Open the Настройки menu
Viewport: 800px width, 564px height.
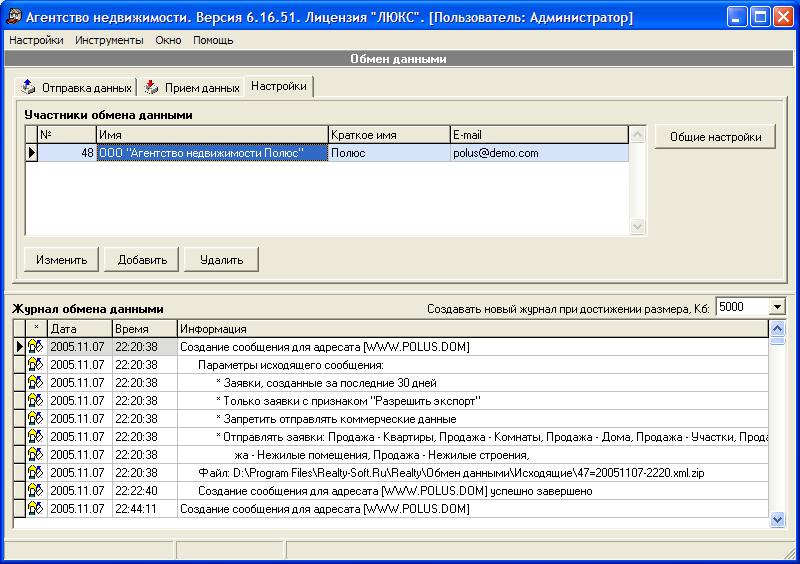point(36,40)
